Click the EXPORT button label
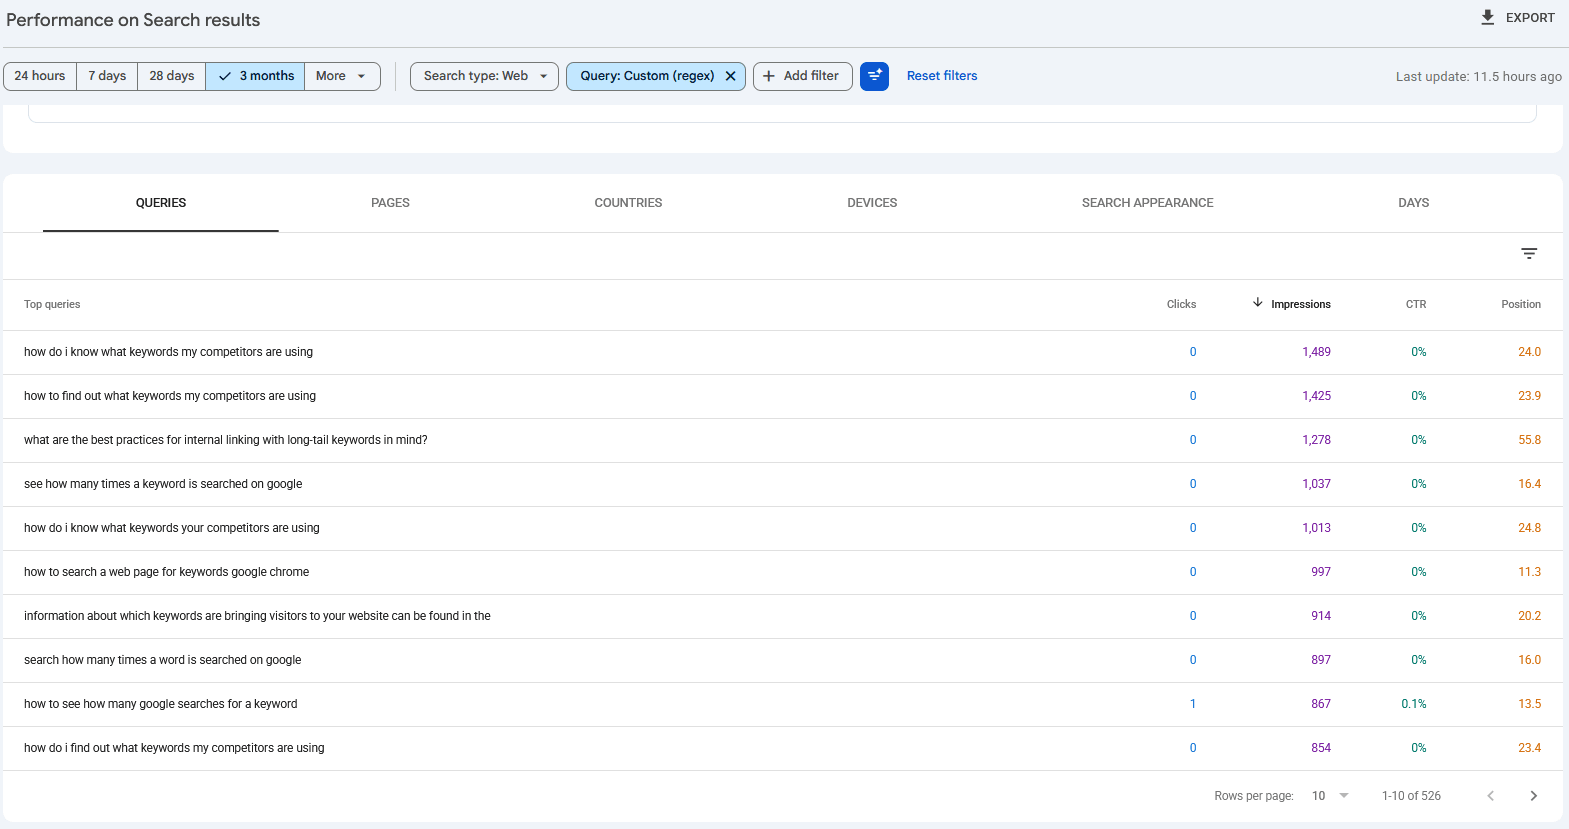 (x=1530, y=18)
